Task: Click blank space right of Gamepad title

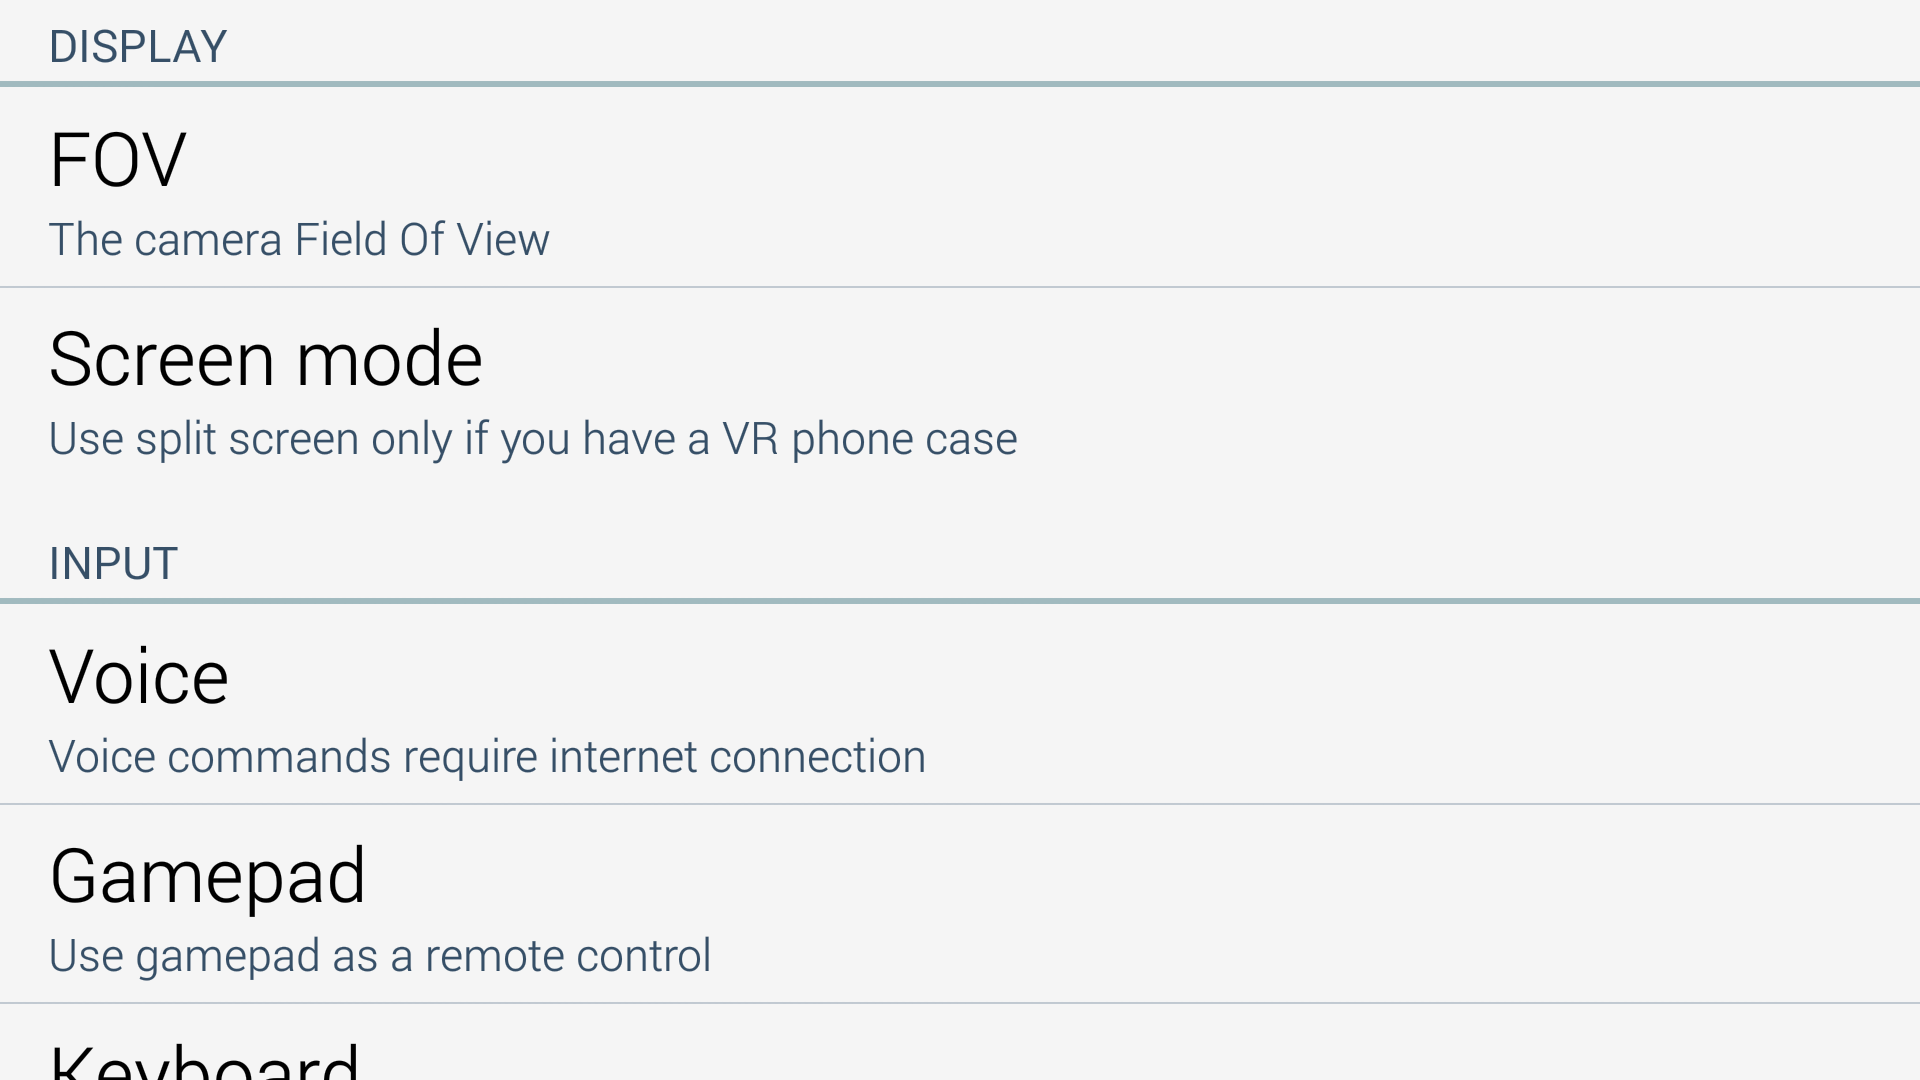Action: coord(1100,876)
